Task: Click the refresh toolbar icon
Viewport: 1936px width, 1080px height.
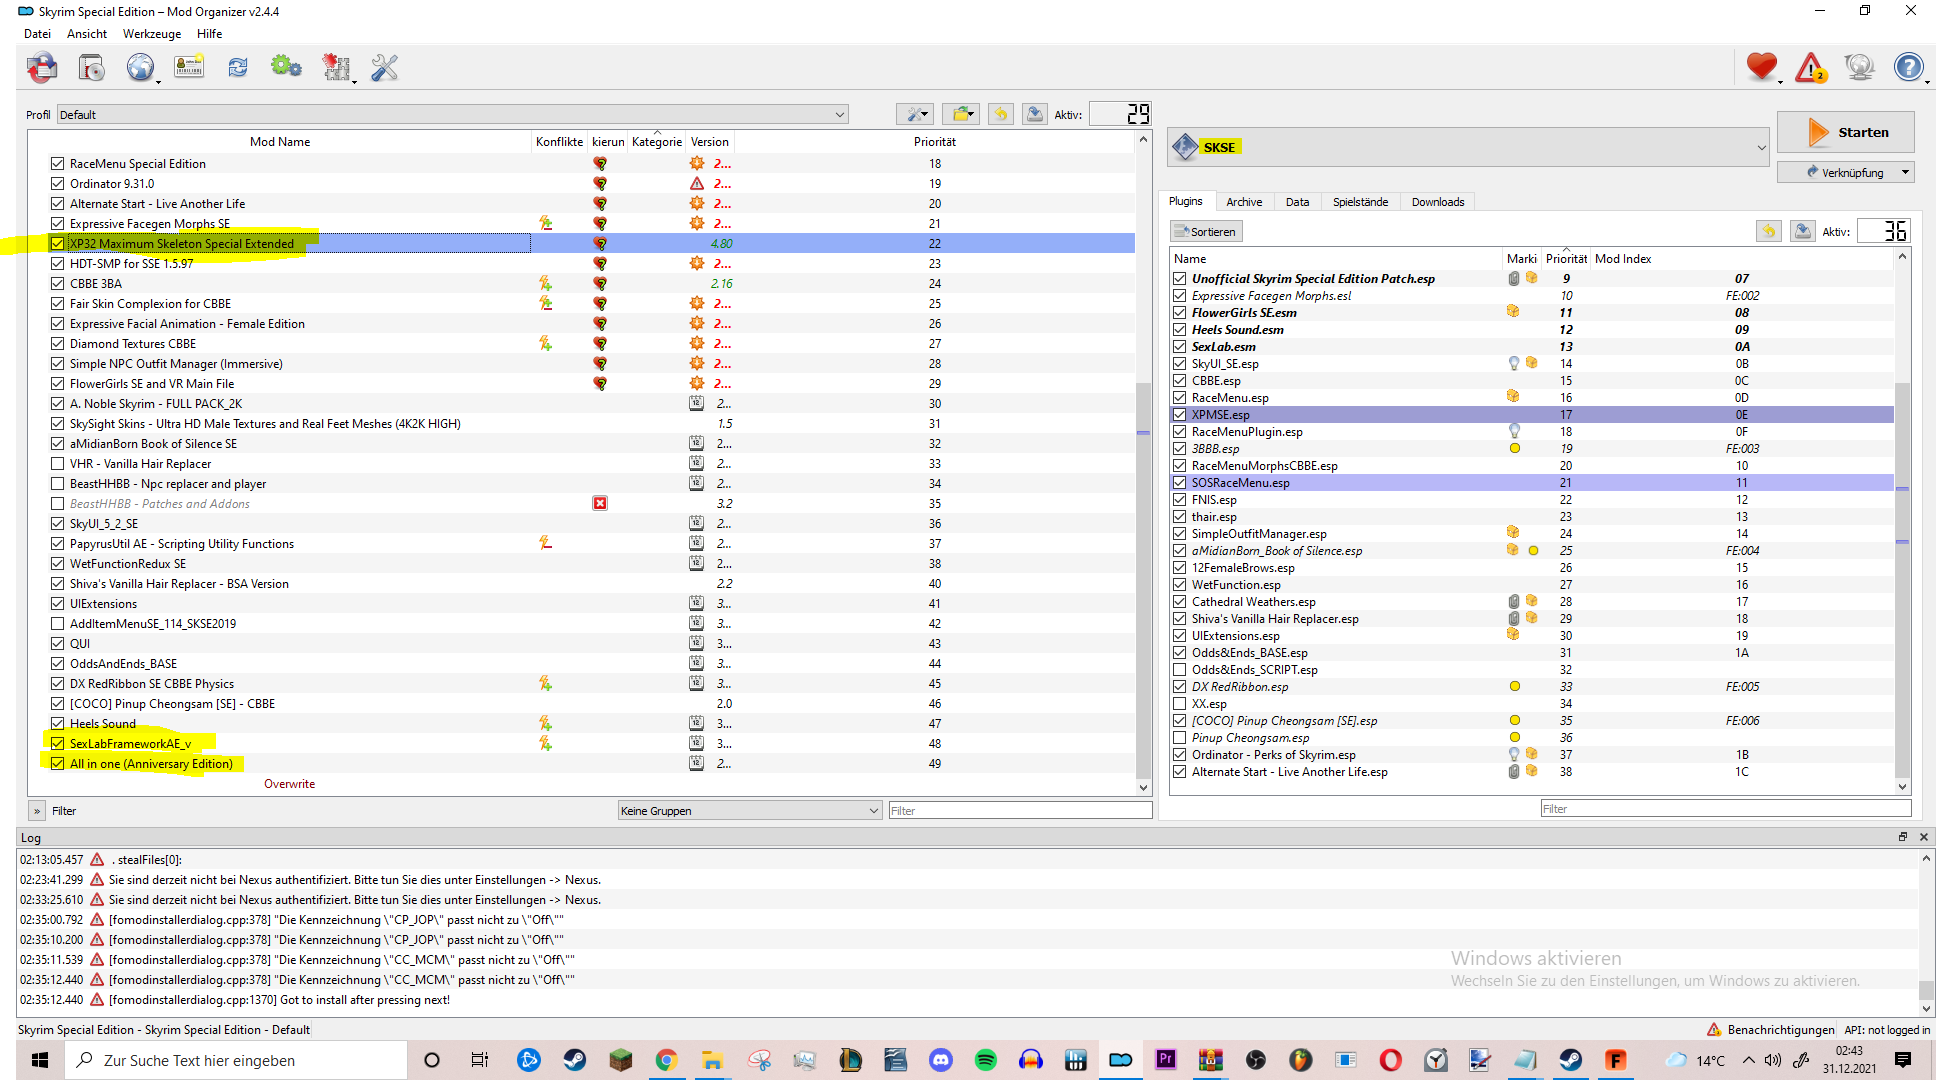Action: click(x=237, y=68)
